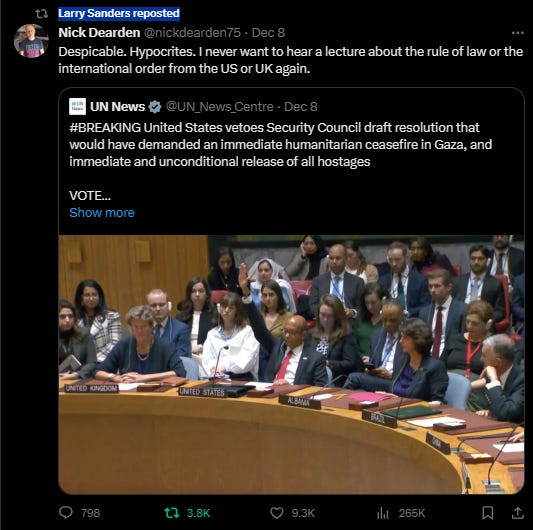The image size is (533, 530).
Task: Open Nick Dearden's Dec 8 timestamp
Action: tap(268, 33)
